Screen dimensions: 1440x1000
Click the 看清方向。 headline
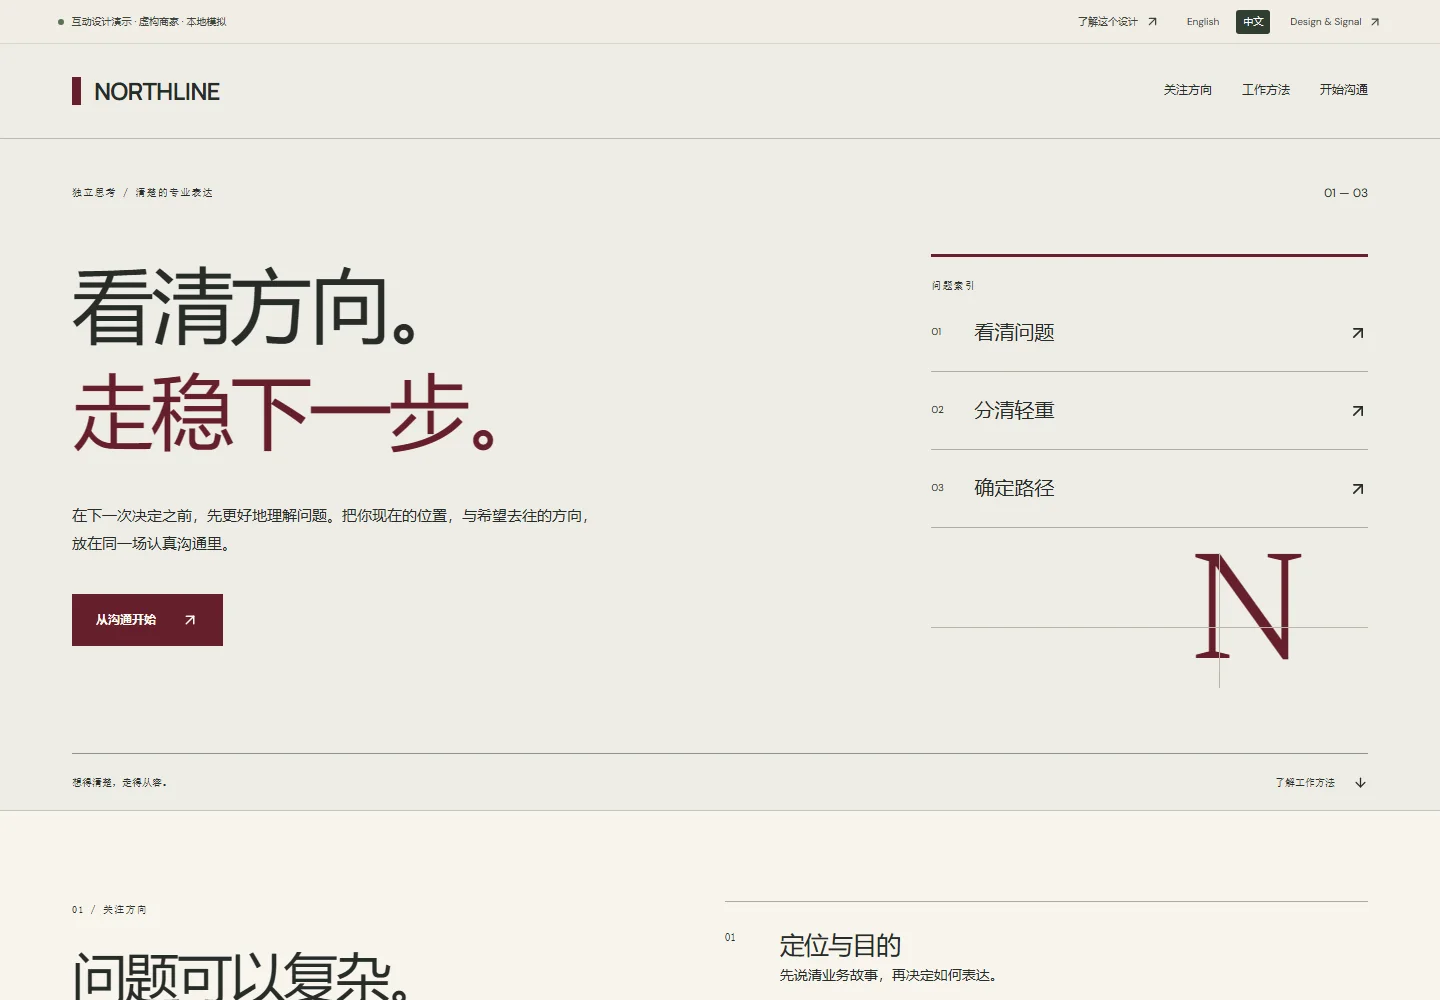click(245, 308)
